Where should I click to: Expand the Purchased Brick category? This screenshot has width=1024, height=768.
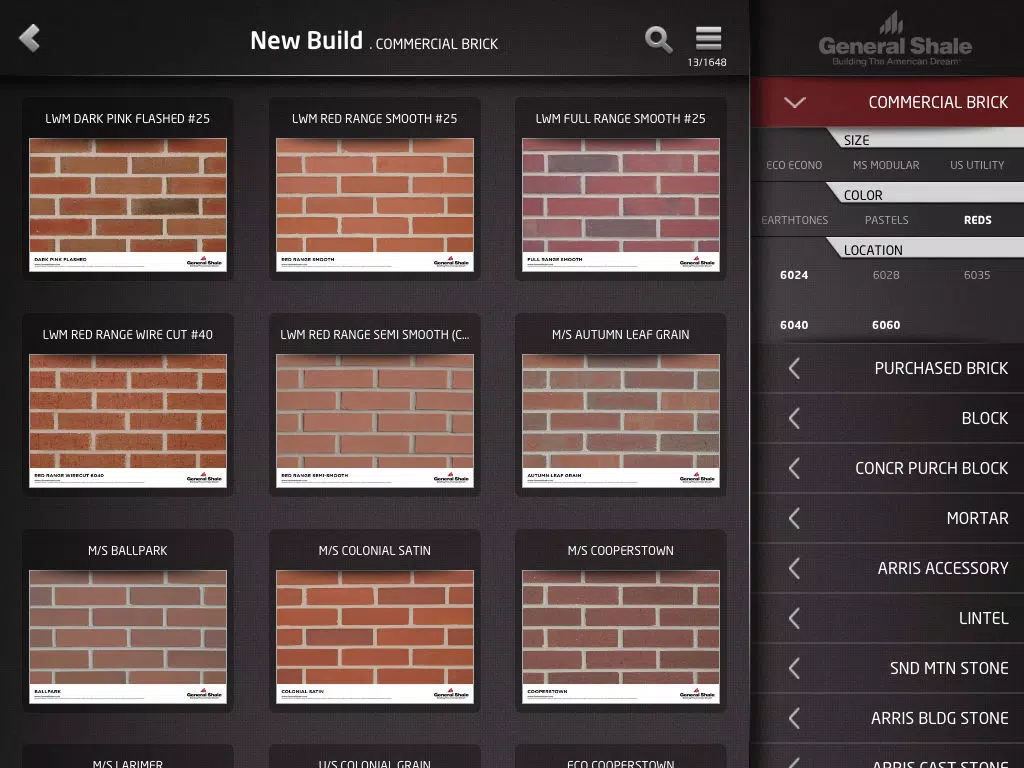pyautogui.click(x=888, y=368)
